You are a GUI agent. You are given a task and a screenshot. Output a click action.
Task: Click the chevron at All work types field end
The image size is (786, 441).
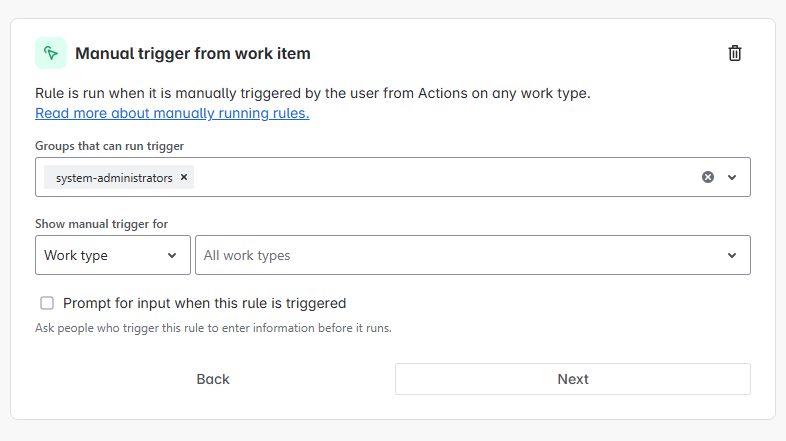pyautogui.click(x=732, y=255)
